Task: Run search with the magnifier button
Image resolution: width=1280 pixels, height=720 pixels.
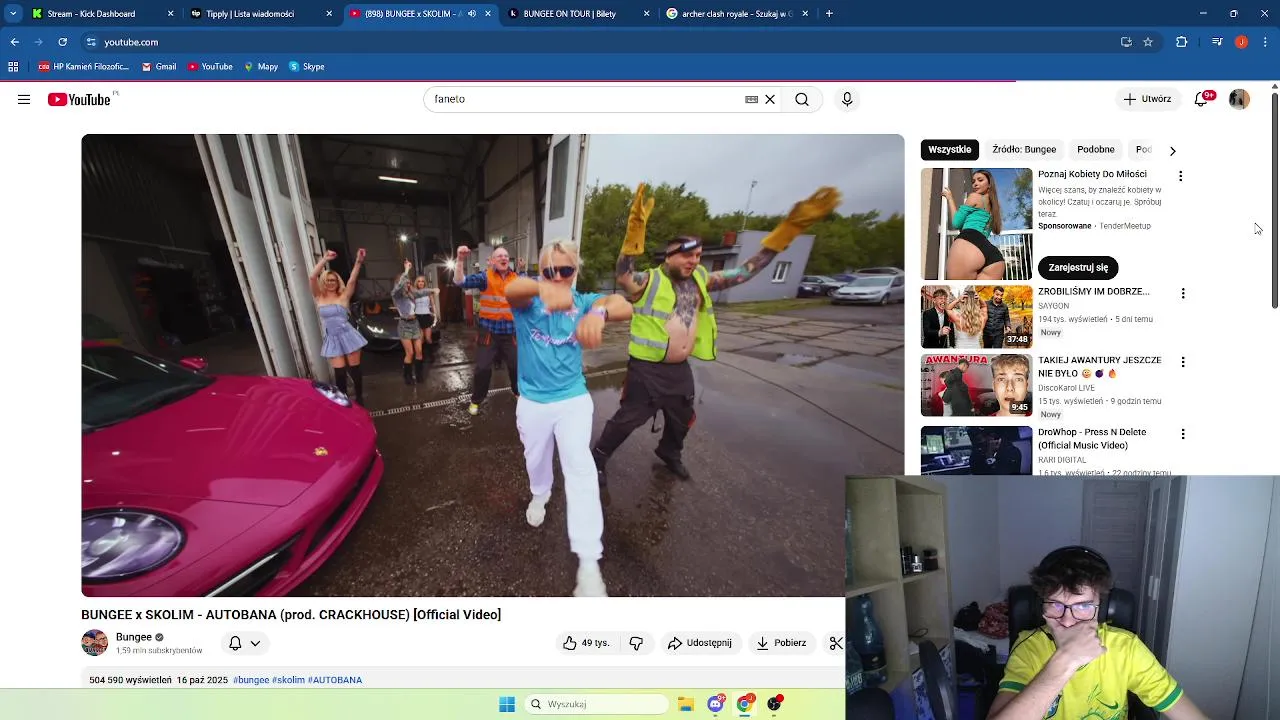Action: click(802, 99)
